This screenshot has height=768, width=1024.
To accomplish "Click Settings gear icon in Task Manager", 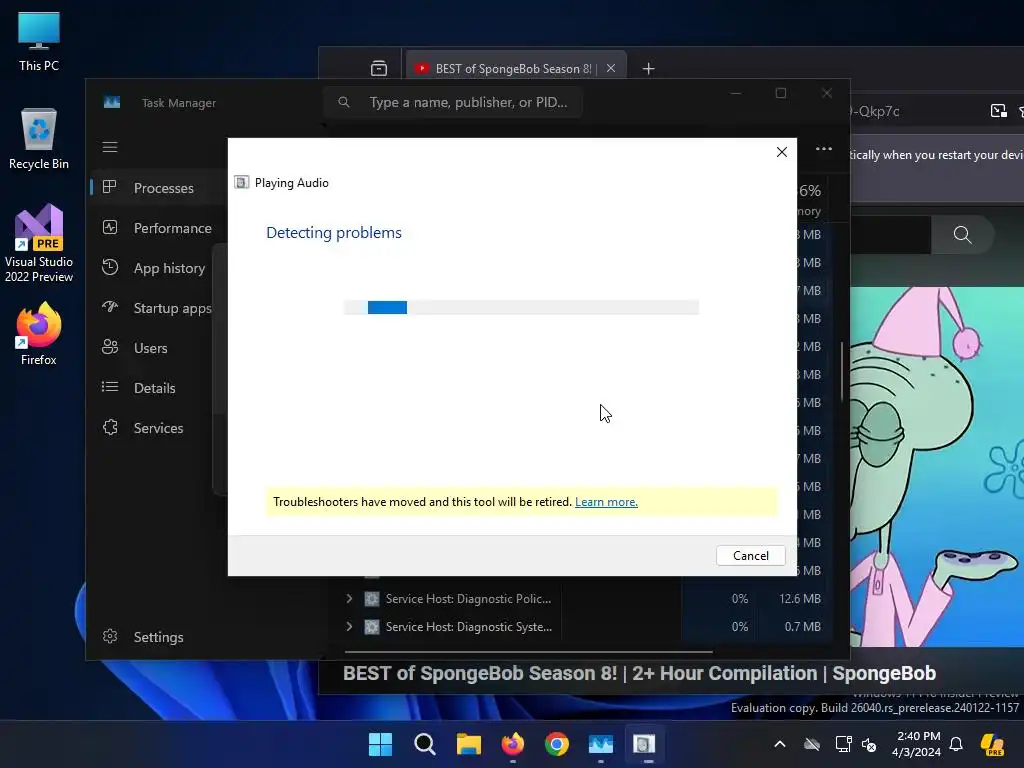I will tap(110, 636).
